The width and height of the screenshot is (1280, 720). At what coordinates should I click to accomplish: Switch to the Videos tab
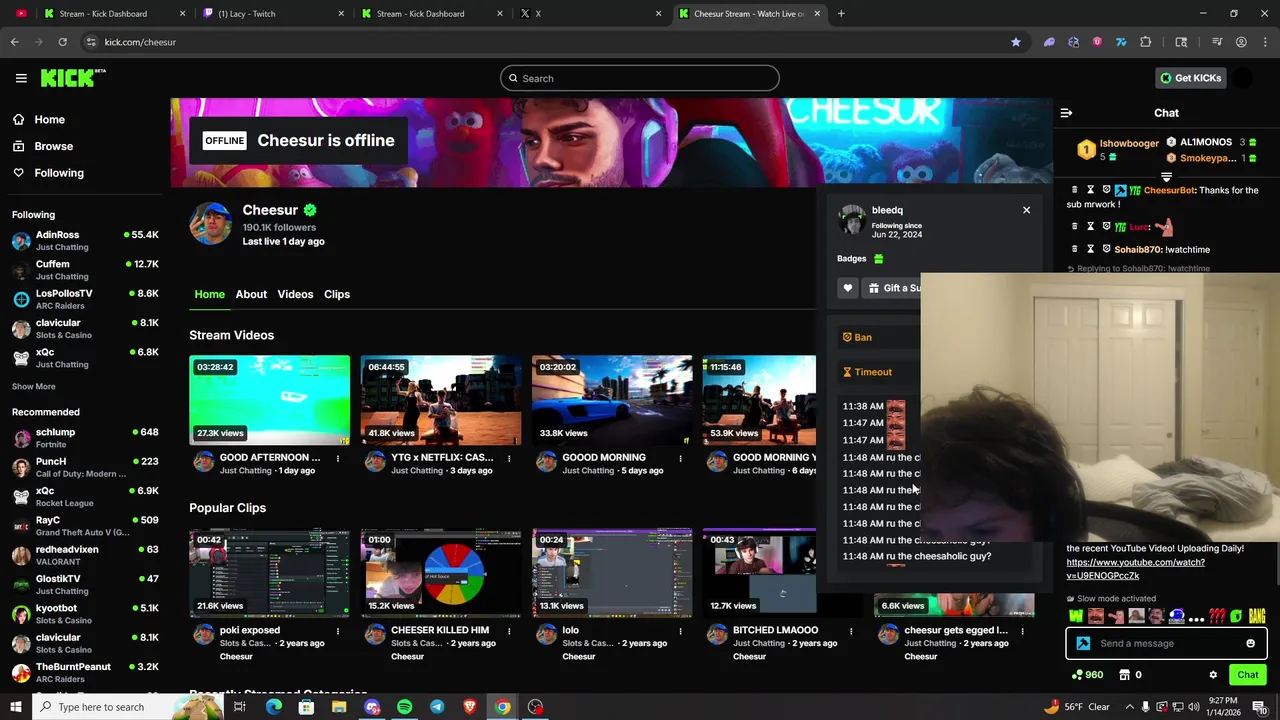click(x=295, y=294)
